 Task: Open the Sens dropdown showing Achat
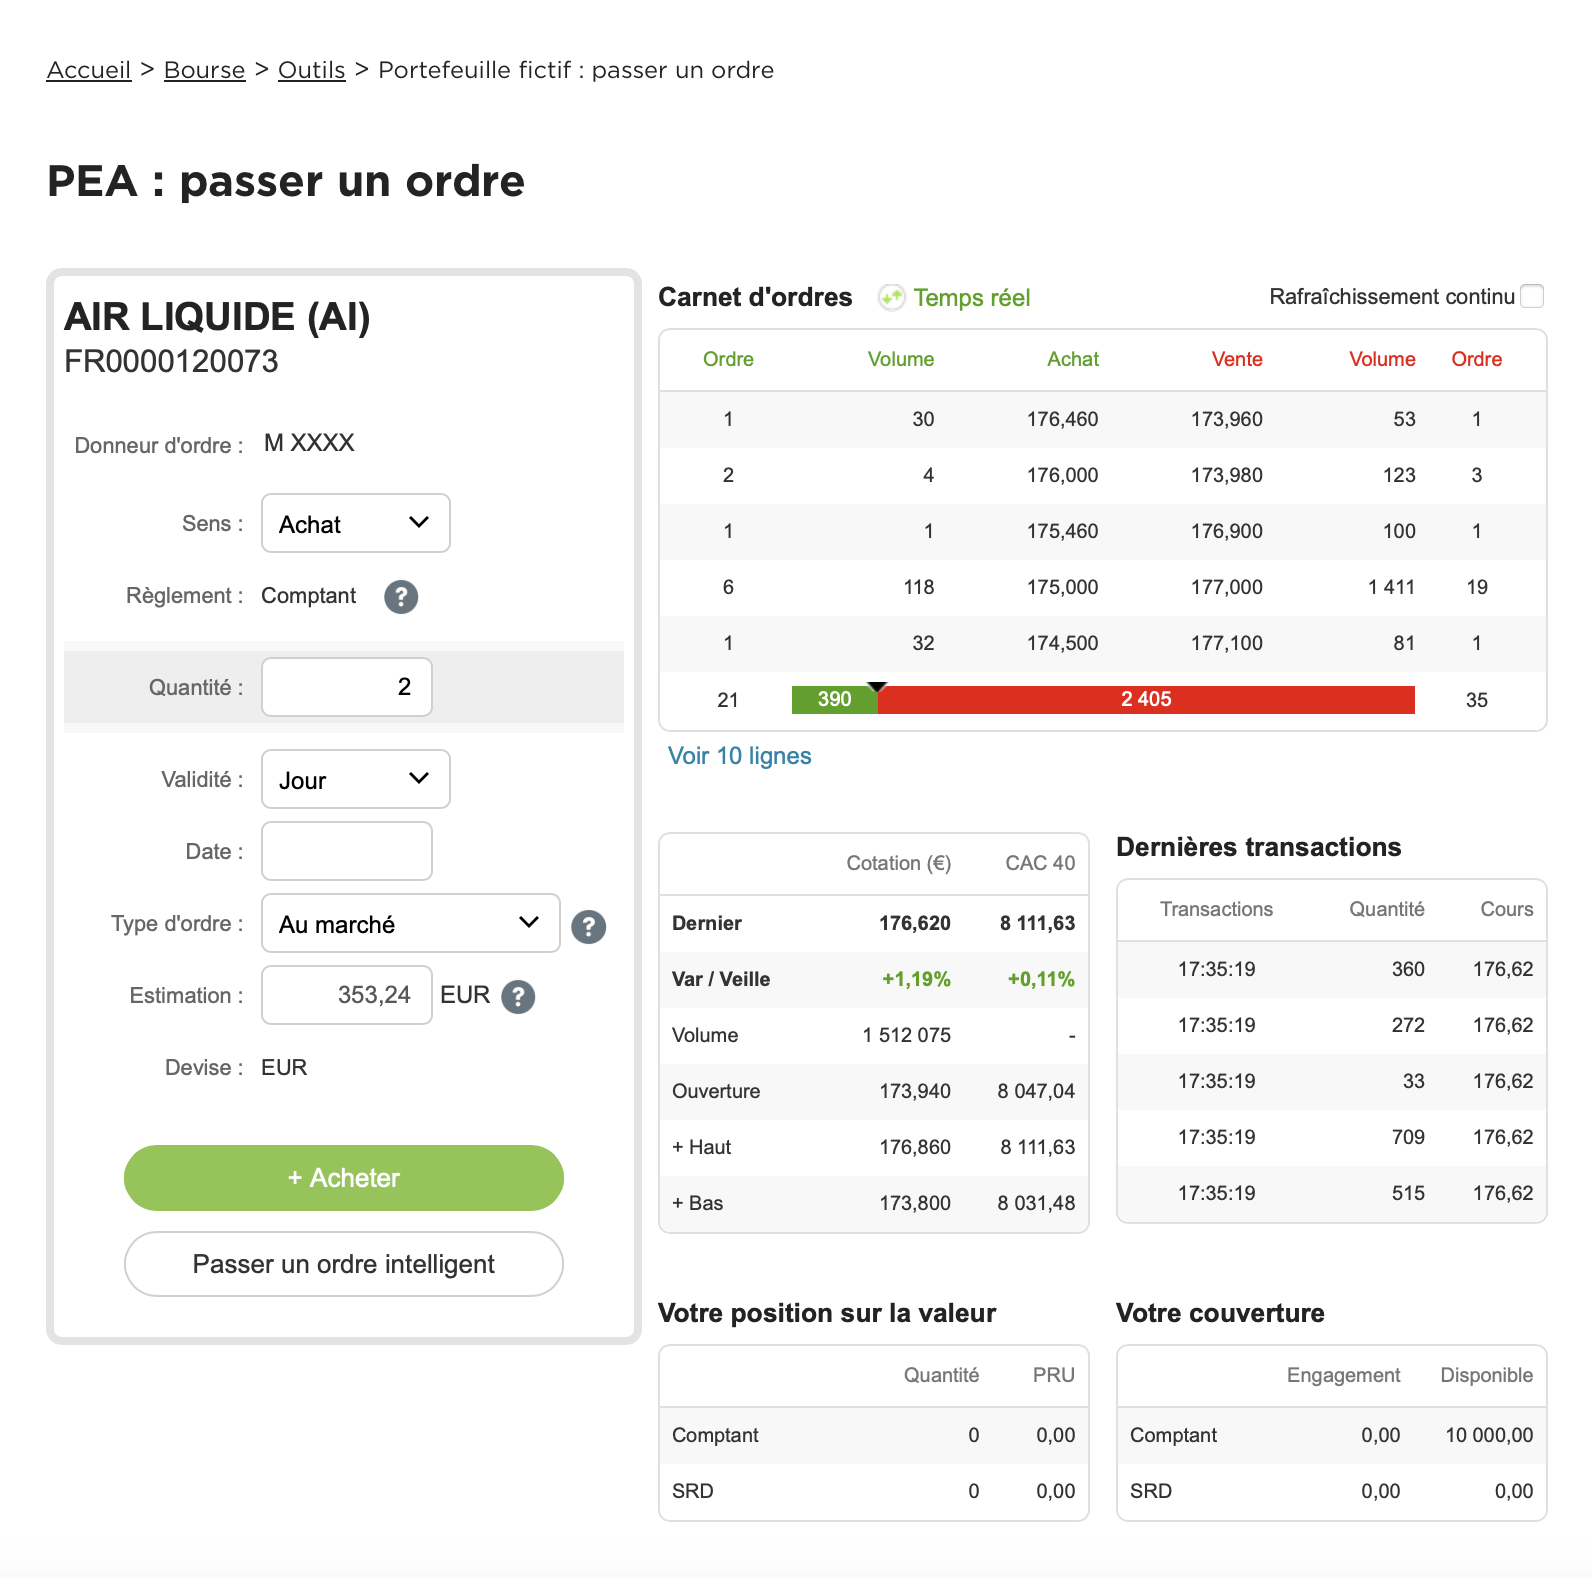pos(356,523)
